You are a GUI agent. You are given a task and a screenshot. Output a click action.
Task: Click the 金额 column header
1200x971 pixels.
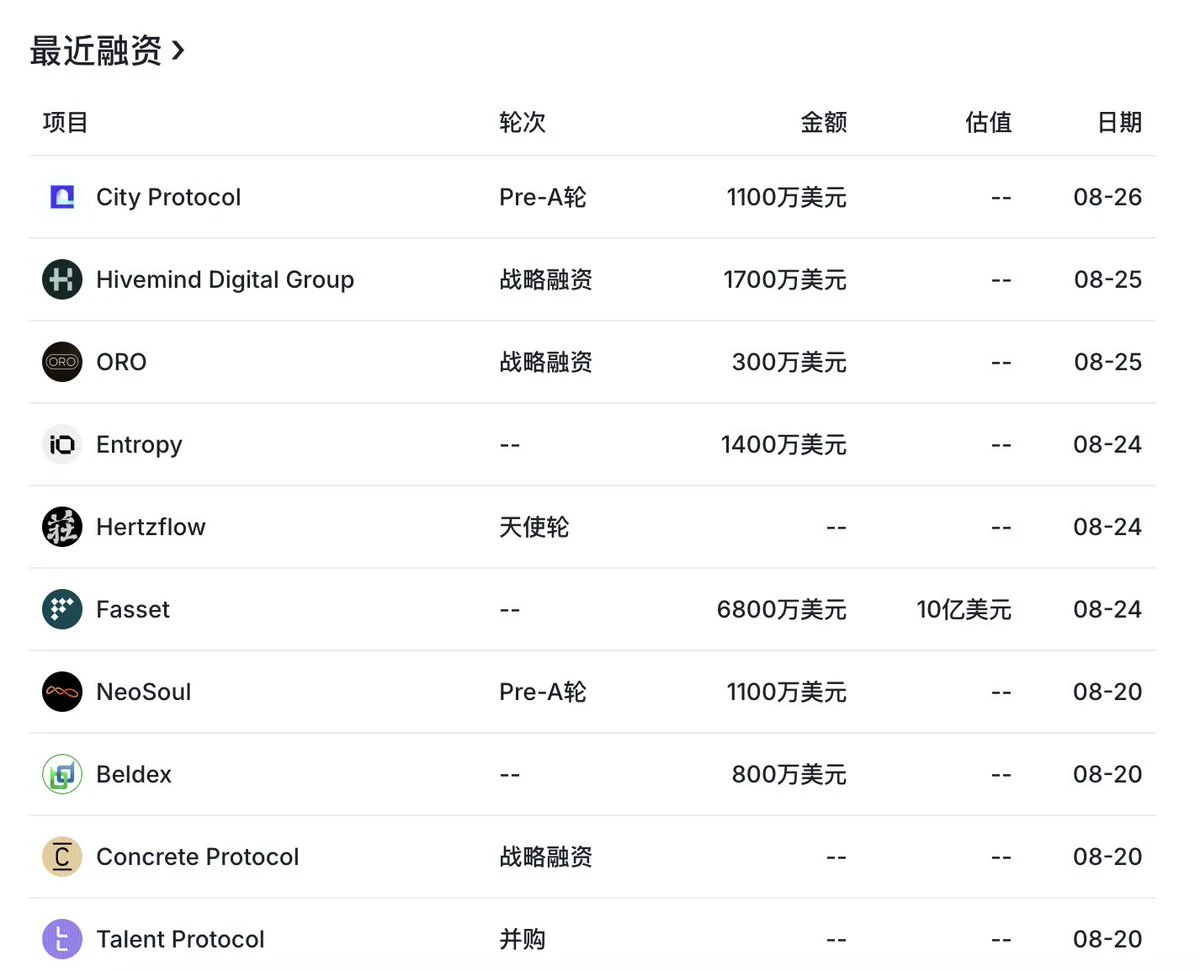[824, 123]
